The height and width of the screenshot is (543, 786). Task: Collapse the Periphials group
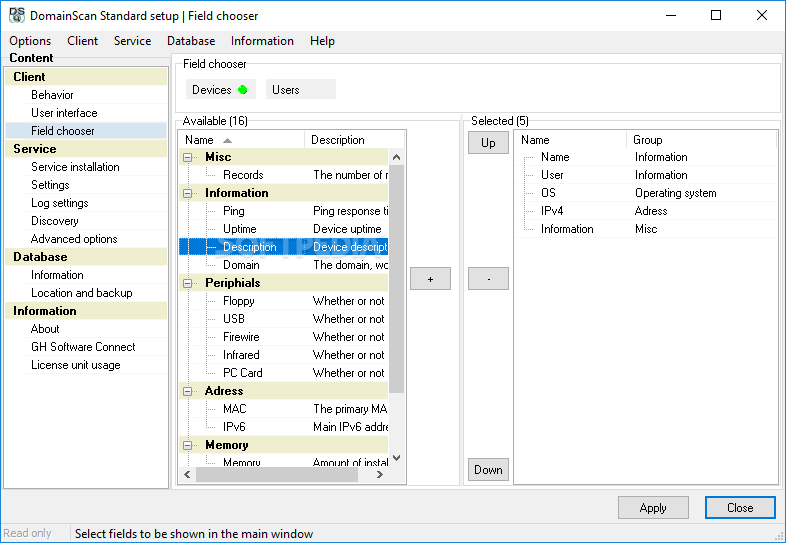click(x=187, y=283)
